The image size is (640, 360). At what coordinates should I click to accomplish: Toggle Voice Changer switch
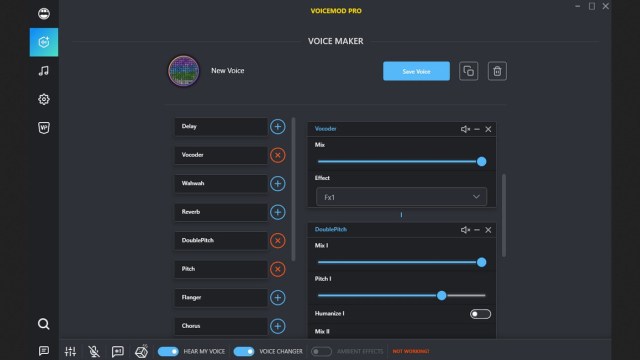pyautogui.click(x=244, y=351)
